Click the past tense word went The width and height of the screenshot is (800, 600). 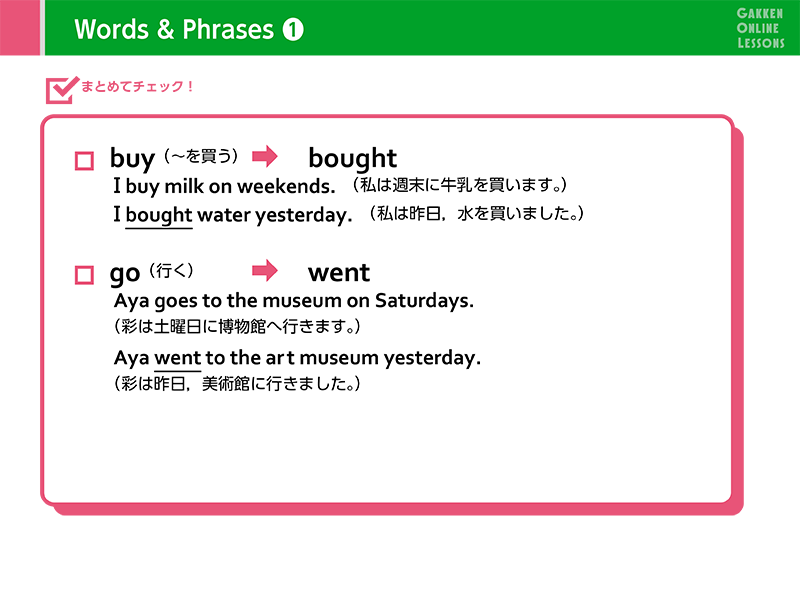(338, 272)
